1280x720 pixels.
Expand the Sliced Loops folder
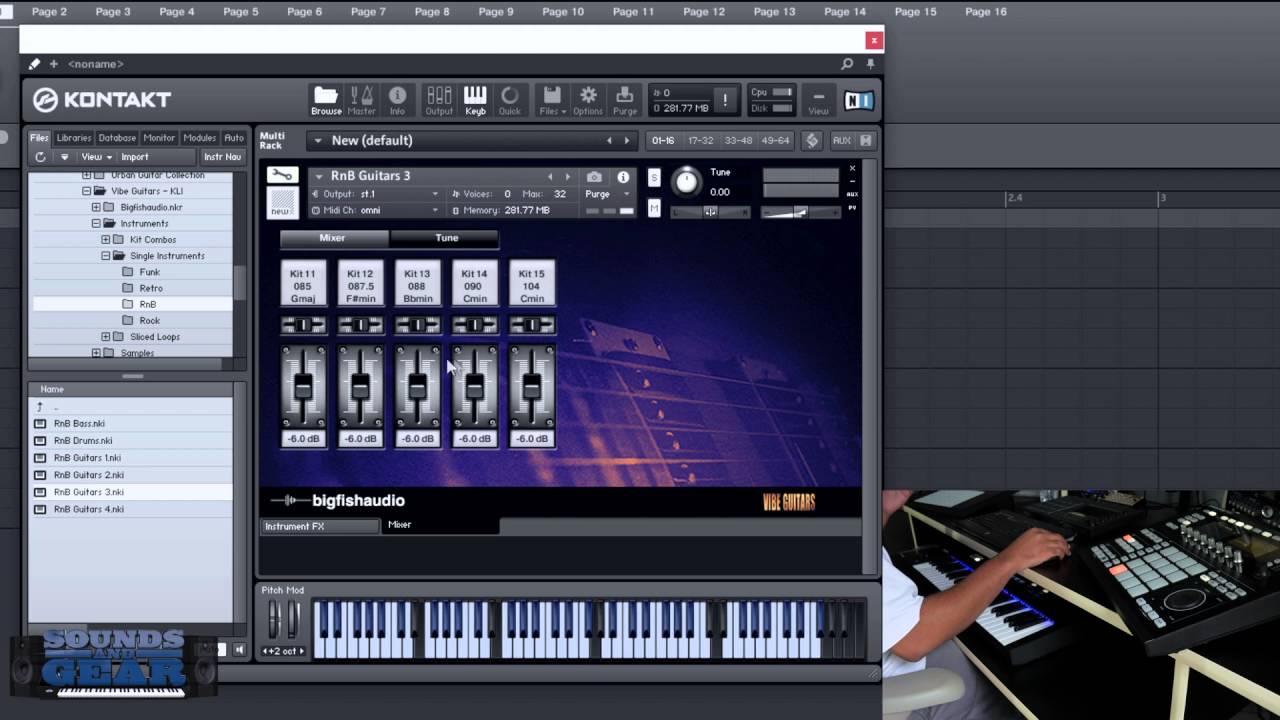[105, 337]
